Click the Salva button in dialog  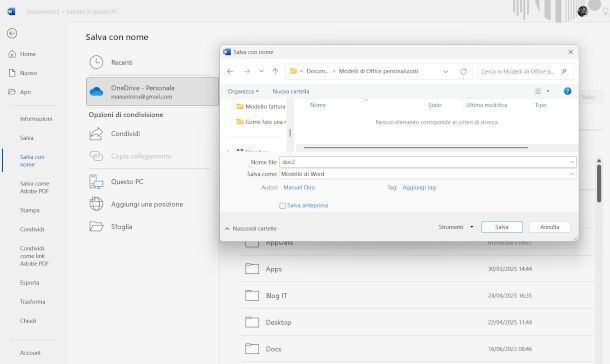coord(501,227)
